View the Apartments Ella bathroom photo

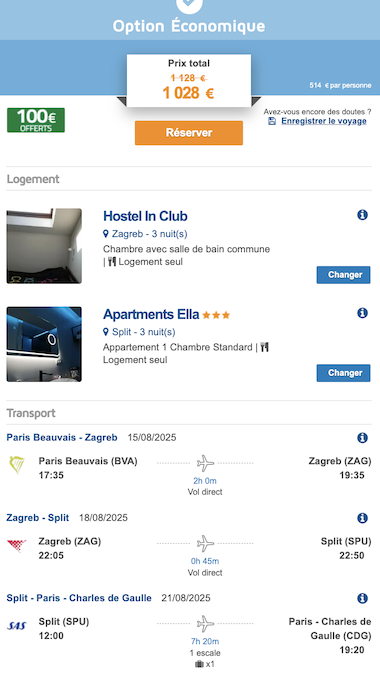click(44, 344)
